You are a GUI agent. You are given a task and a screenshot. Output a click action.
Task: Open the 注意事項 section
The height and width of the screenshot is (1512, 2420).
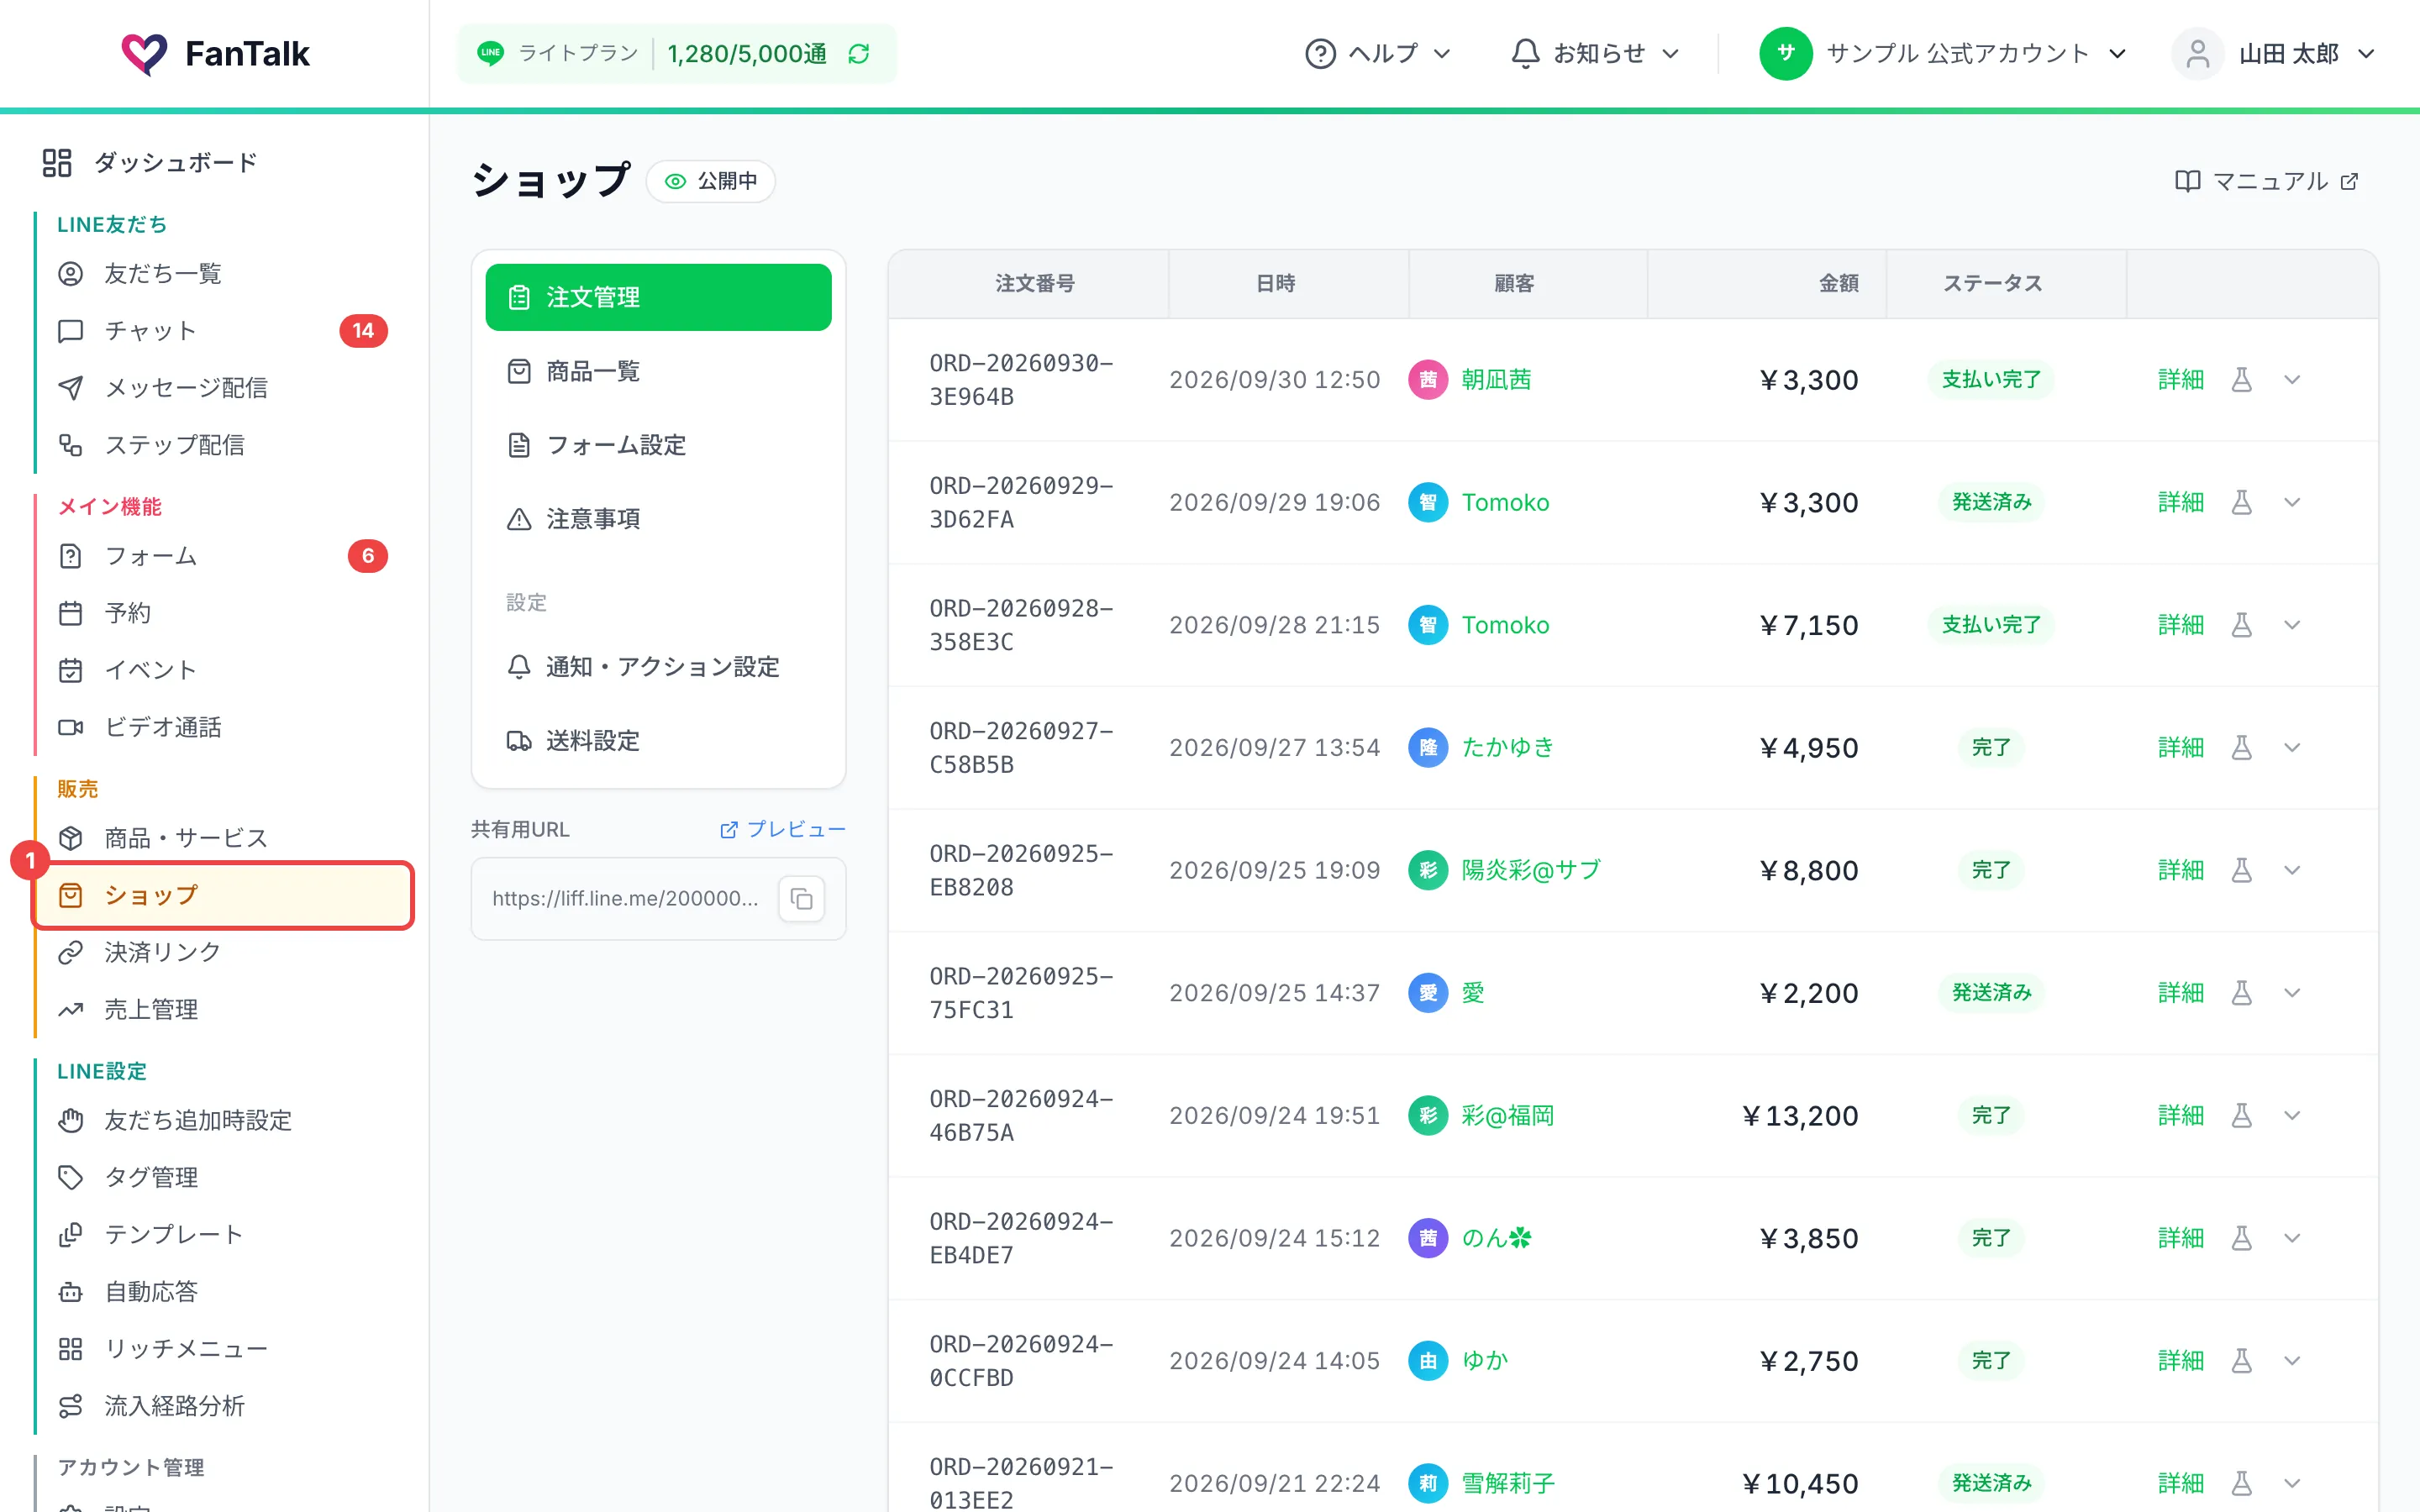click(x=658, y=519)
